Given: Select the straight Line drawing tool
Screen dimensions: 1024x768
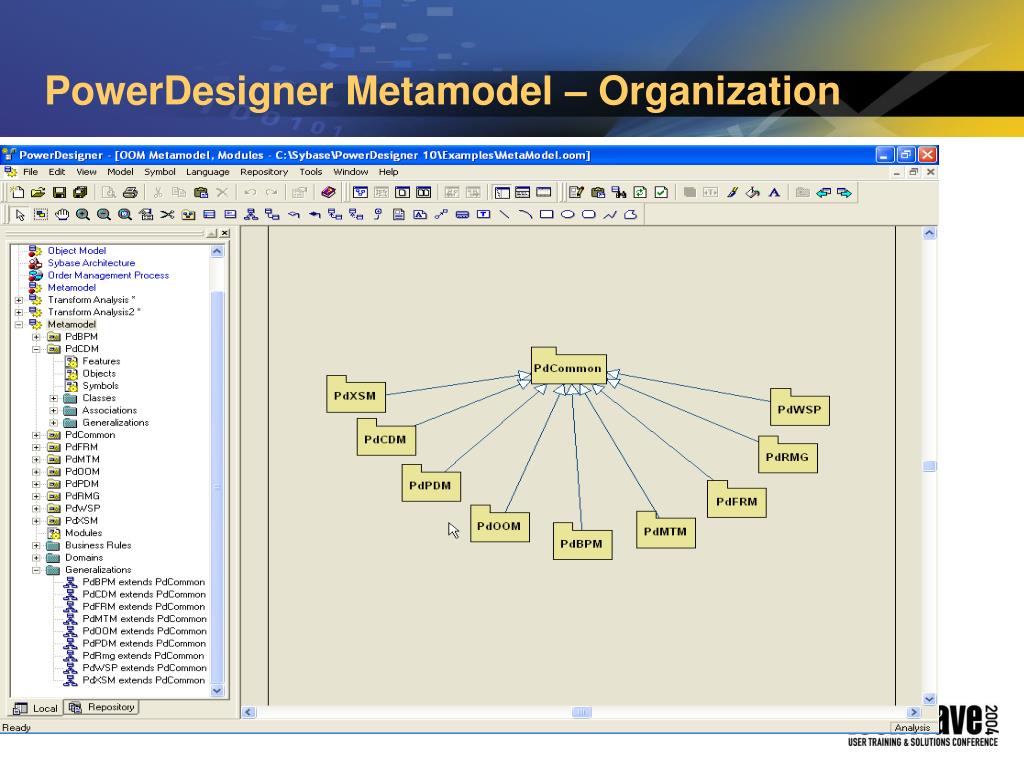Looking at the screenshot, I should [504, 214].
